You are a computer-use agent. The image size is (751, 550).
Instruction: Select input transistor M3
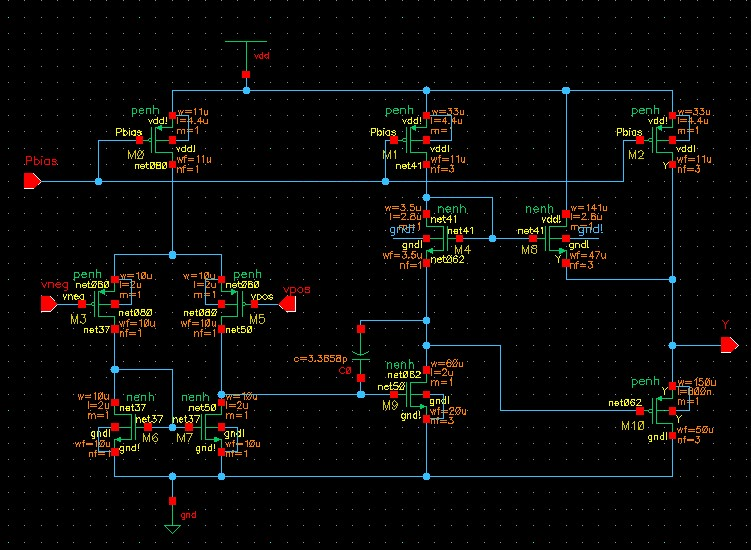(x=103, y=304)
